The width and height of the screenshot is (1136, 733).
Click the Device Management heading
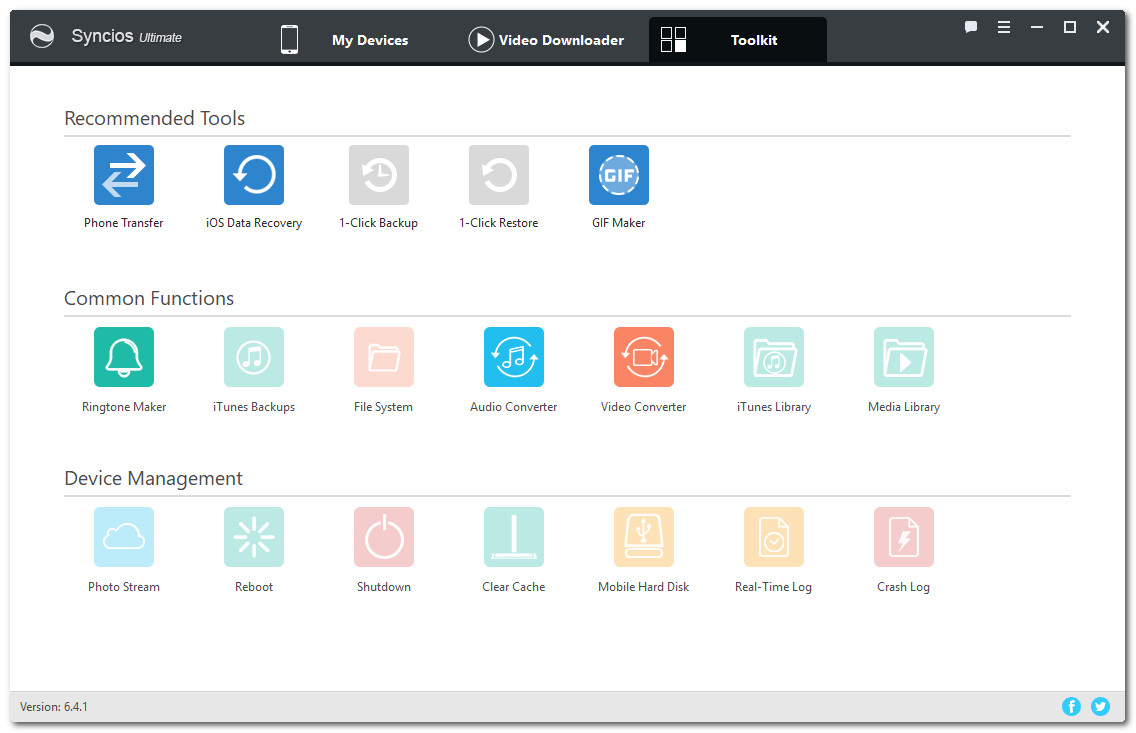pos(154,479)
